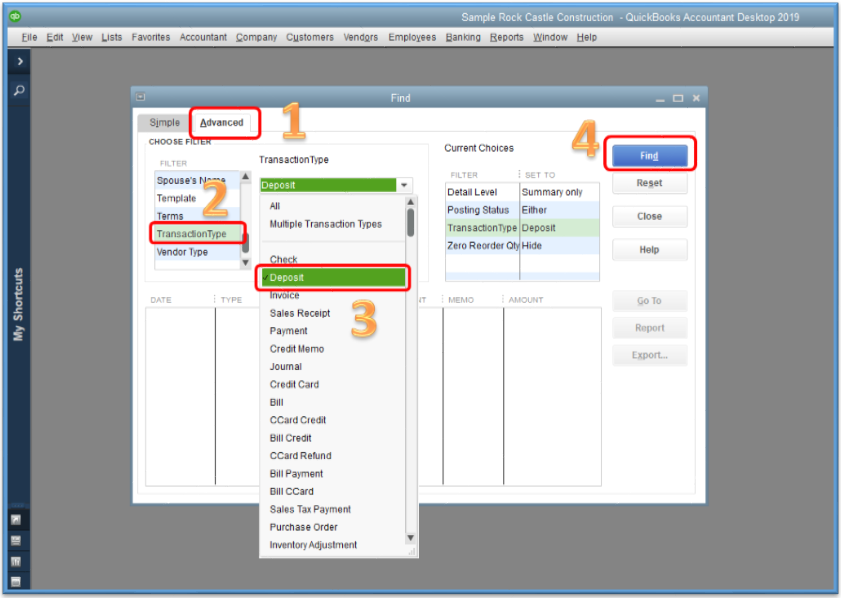The width and height of the screenshot is (841, 598).
Task: Click the dropdown list's up scroll arrow
Action: [410, 202]
